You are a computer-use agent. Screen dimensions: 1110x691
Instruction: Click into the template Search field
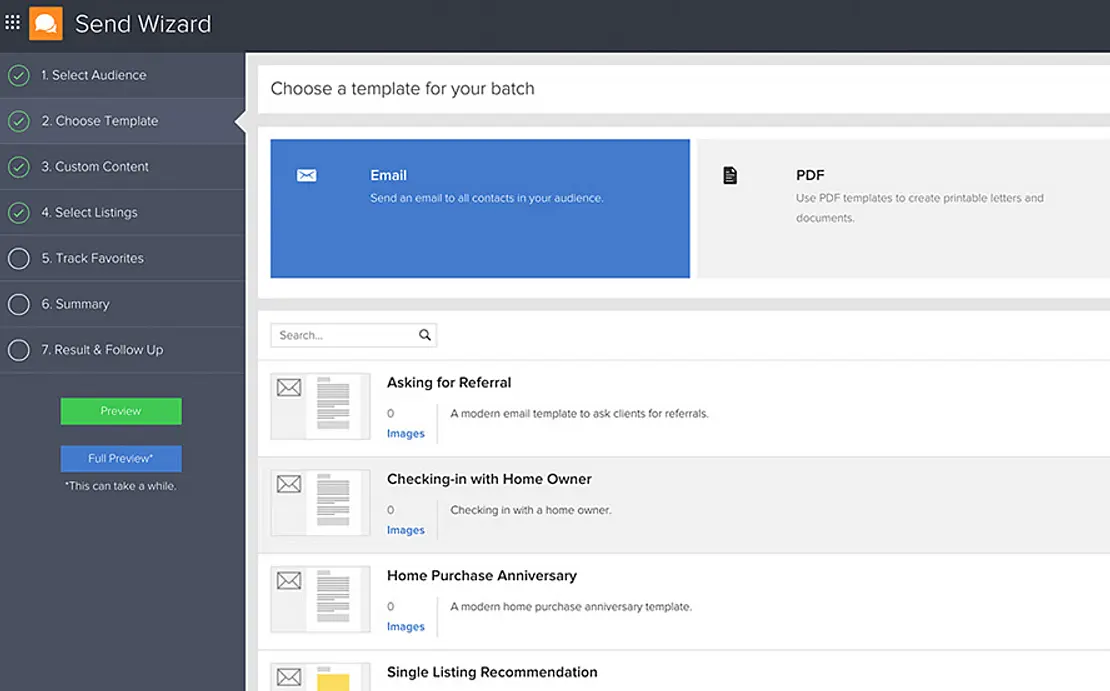pos(345,335)
